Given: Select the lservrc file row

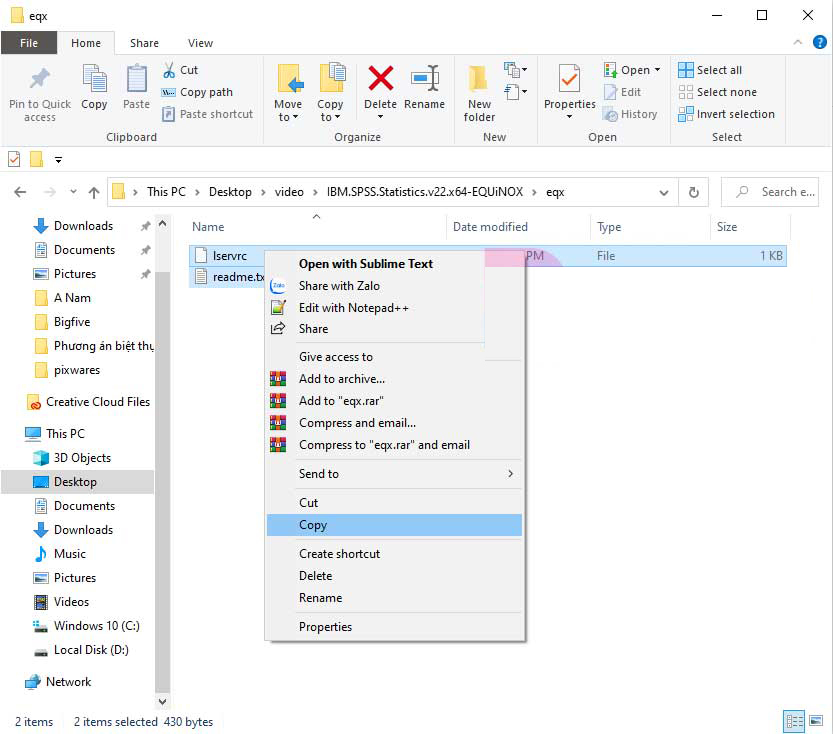Looking at the screenshot, I should (487, 256).
